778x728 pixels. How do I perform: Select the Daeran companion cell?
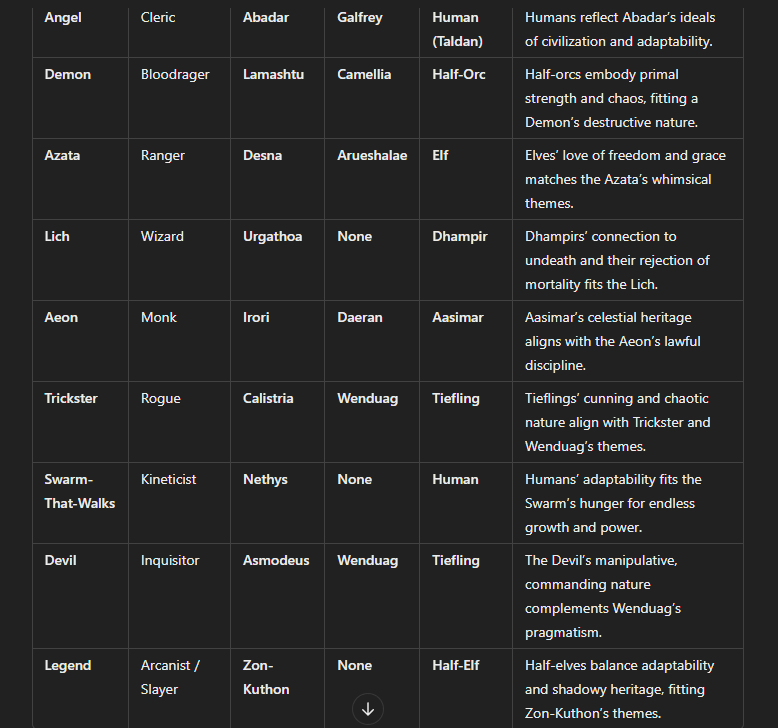pos(360,318)
